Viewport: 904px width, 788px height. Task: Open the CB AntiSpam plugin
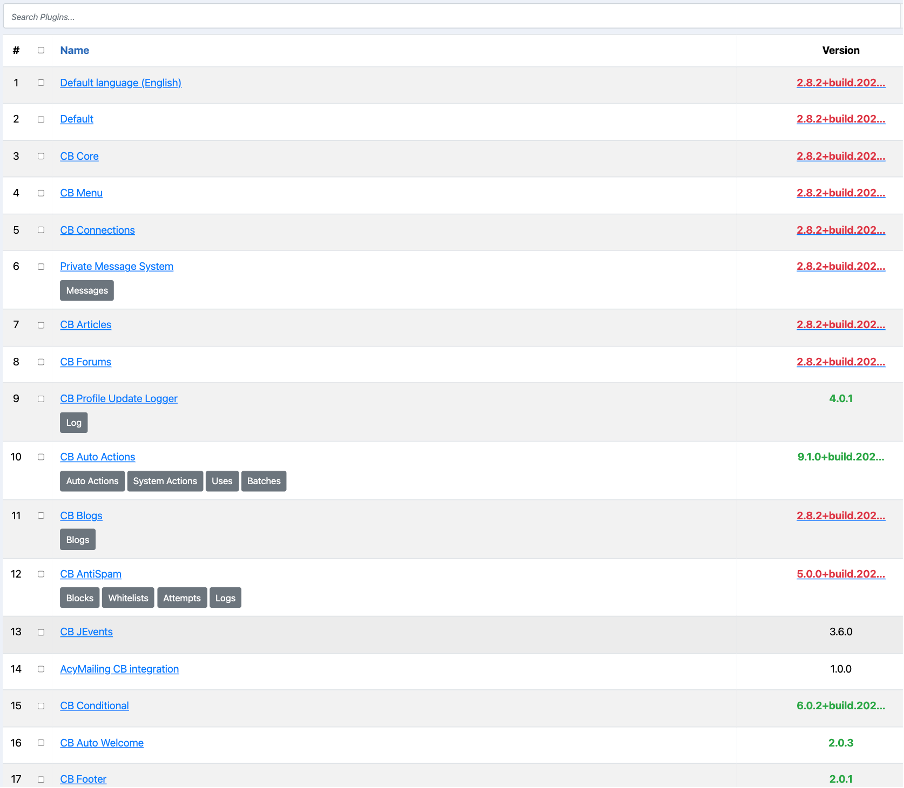(91, 574)
